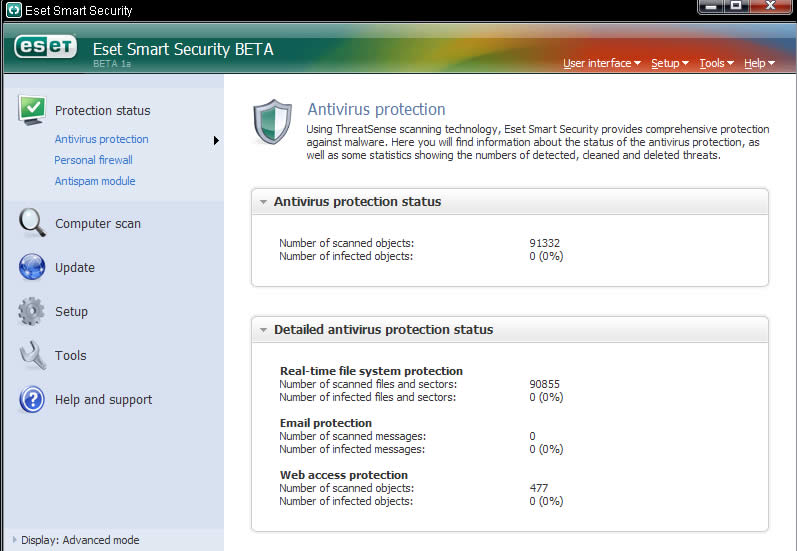Image resolution: width=797 pixels, height=551 pixels.
Task: Click the Help and support question icon
Action: point(32,399)
